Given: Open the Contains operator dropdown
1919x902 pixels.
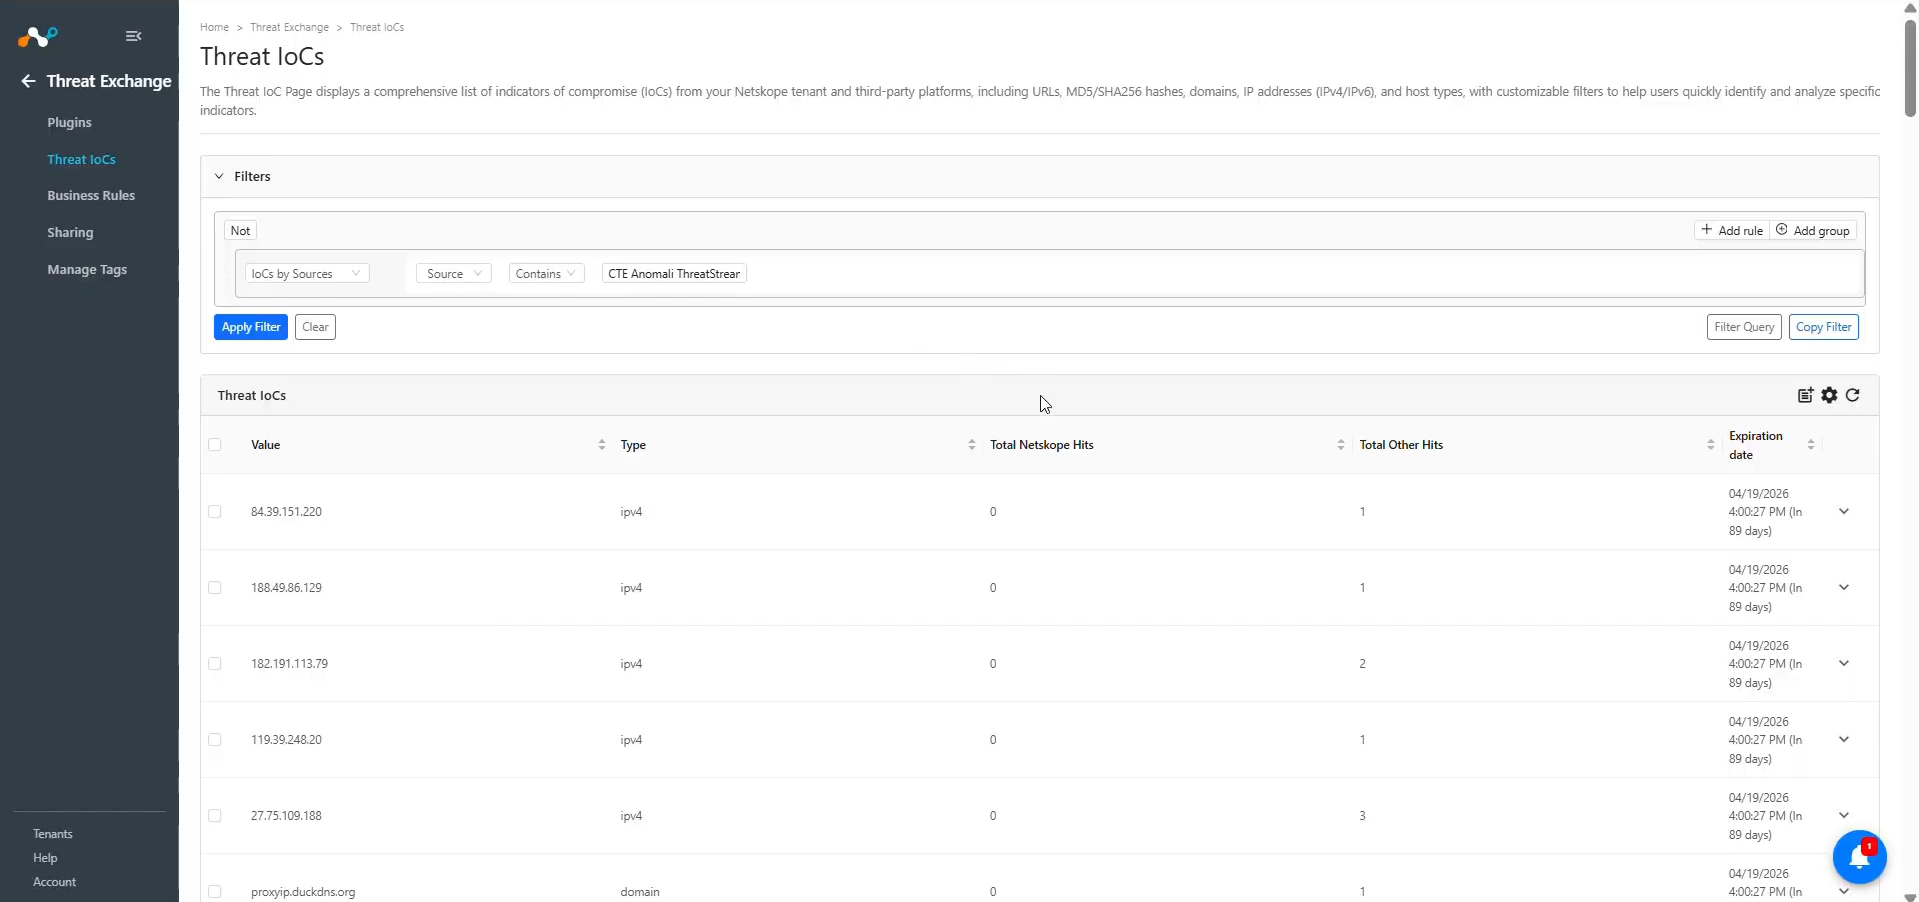Looking at the screenshot, I should tap(546, 274).
